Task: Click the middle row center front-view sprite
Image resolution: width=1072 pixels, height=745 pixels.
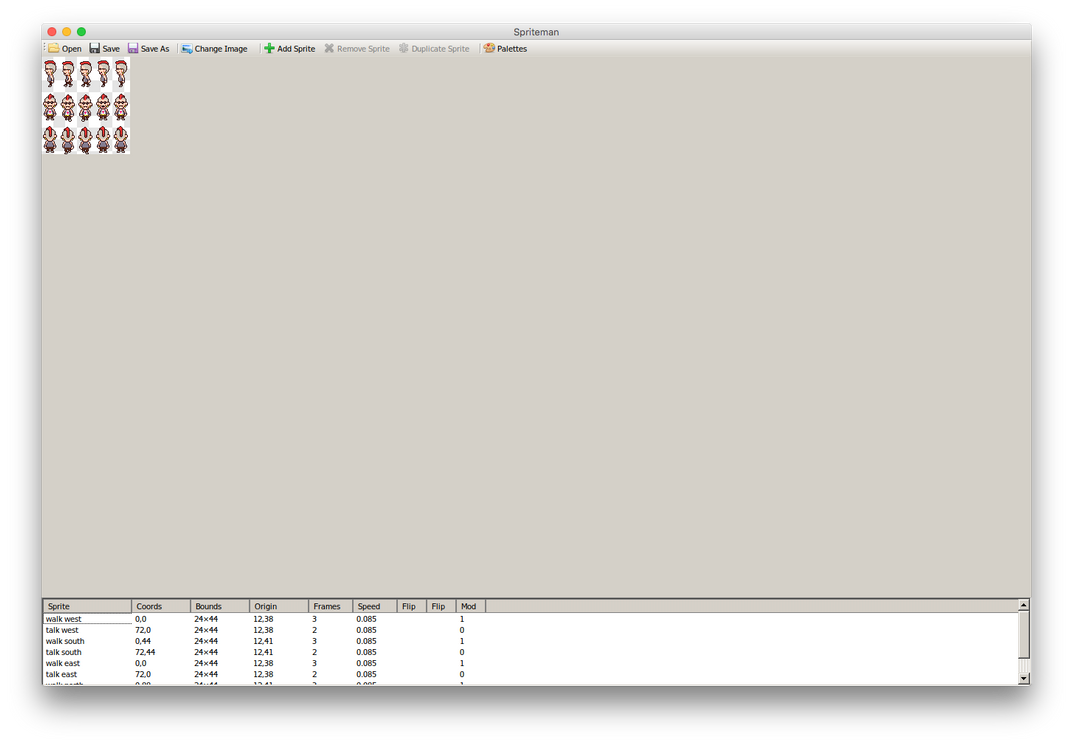Action: (x=85, y=107)
